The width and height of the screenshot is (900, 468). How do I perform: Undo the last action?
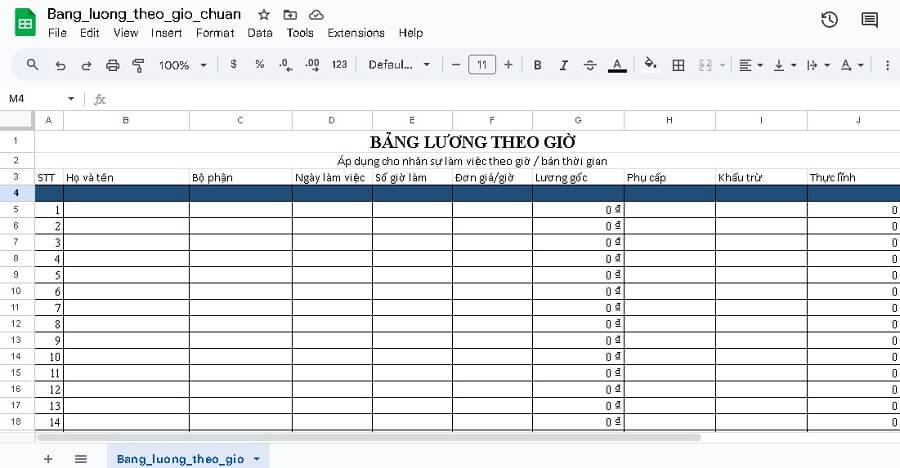pyautogui.click(x=60, y=65)
